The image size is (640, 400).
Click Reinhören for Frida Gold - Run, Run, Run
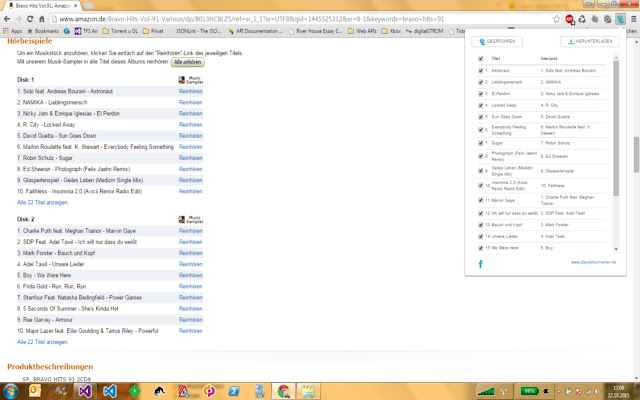click(191, 287)
